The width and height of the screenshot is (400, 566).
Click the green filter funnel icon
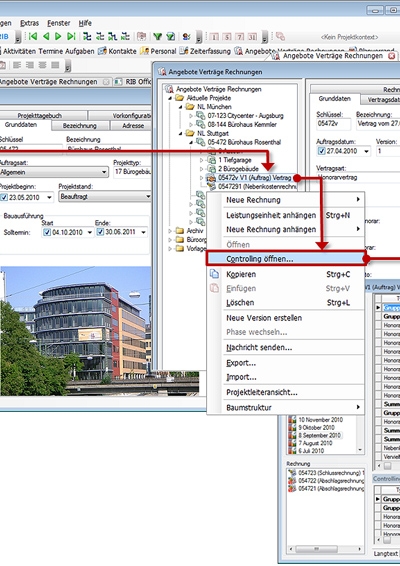pos(157,36)
